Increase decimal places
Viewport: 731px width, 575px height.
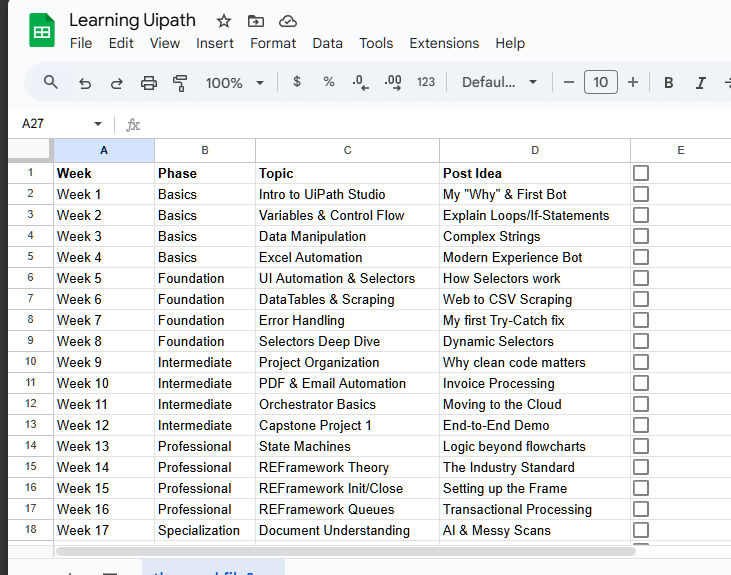393,83
